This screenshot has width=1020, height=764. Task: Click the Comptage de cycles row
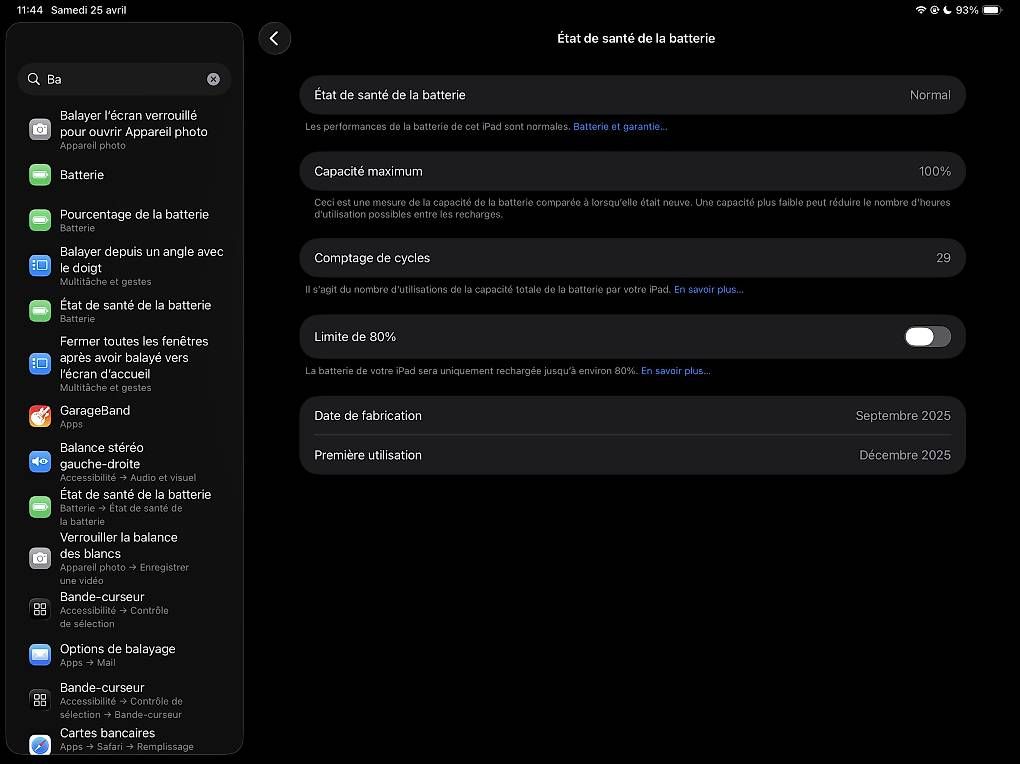click(632, 258)
